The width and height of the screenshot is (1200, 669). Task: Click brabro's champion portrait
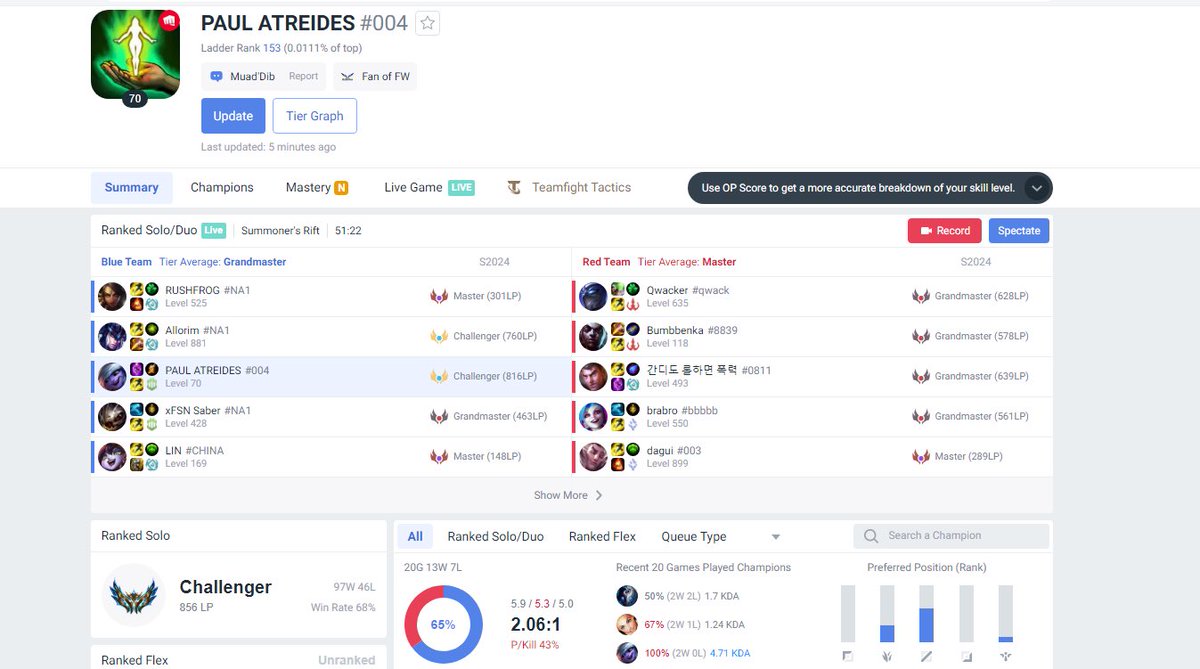[593, 416]
